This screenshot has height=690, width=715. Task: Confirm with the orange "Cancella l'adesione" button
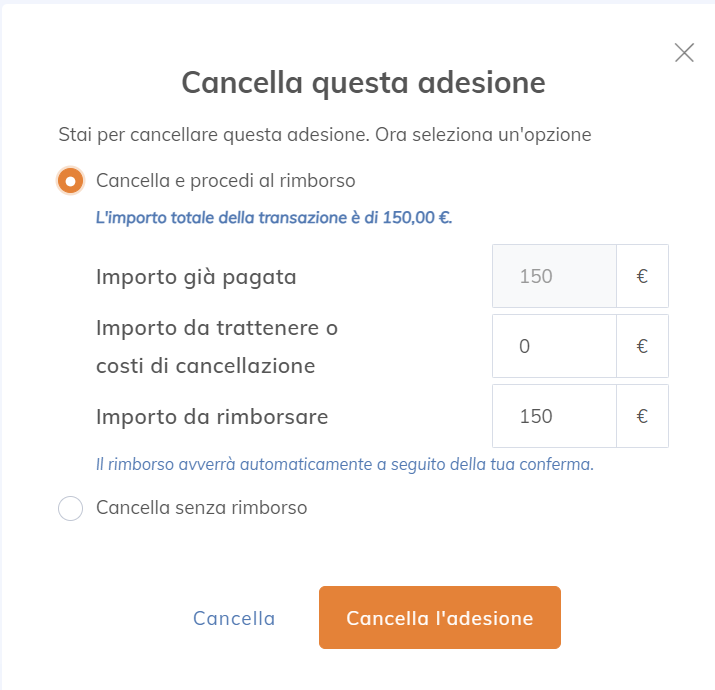click(440, 618)
